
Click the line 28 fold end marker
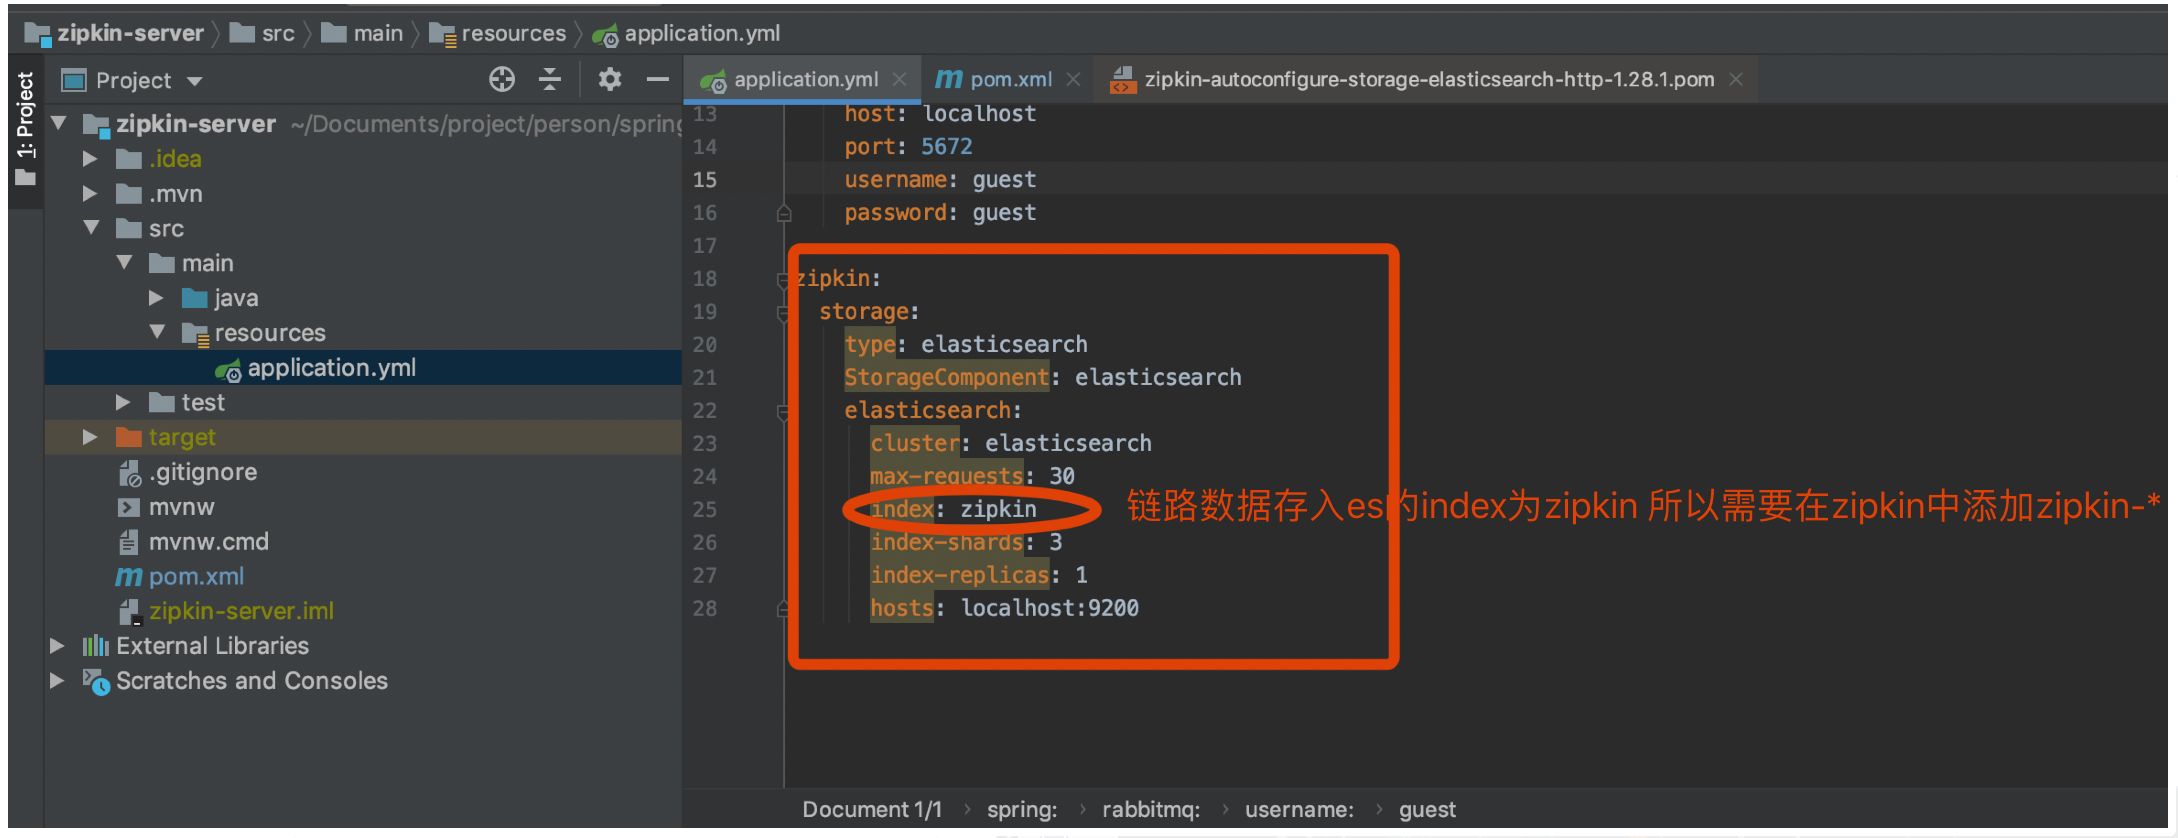(x=784, y=608)
